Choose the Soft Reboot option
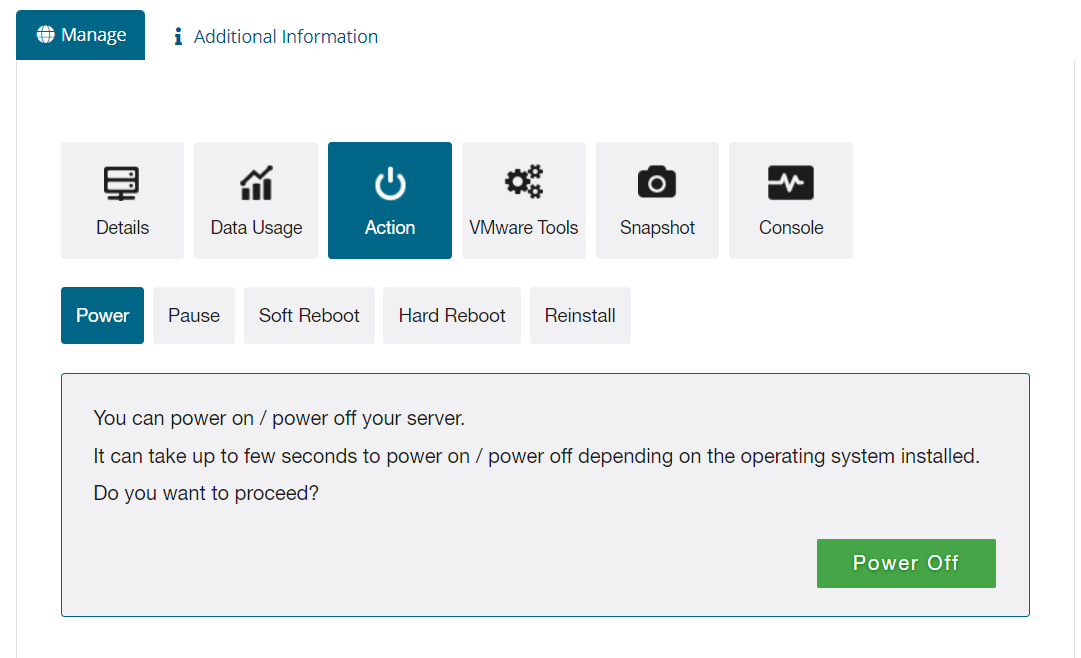The image size is (1081, 658). [x=309, y=315]
